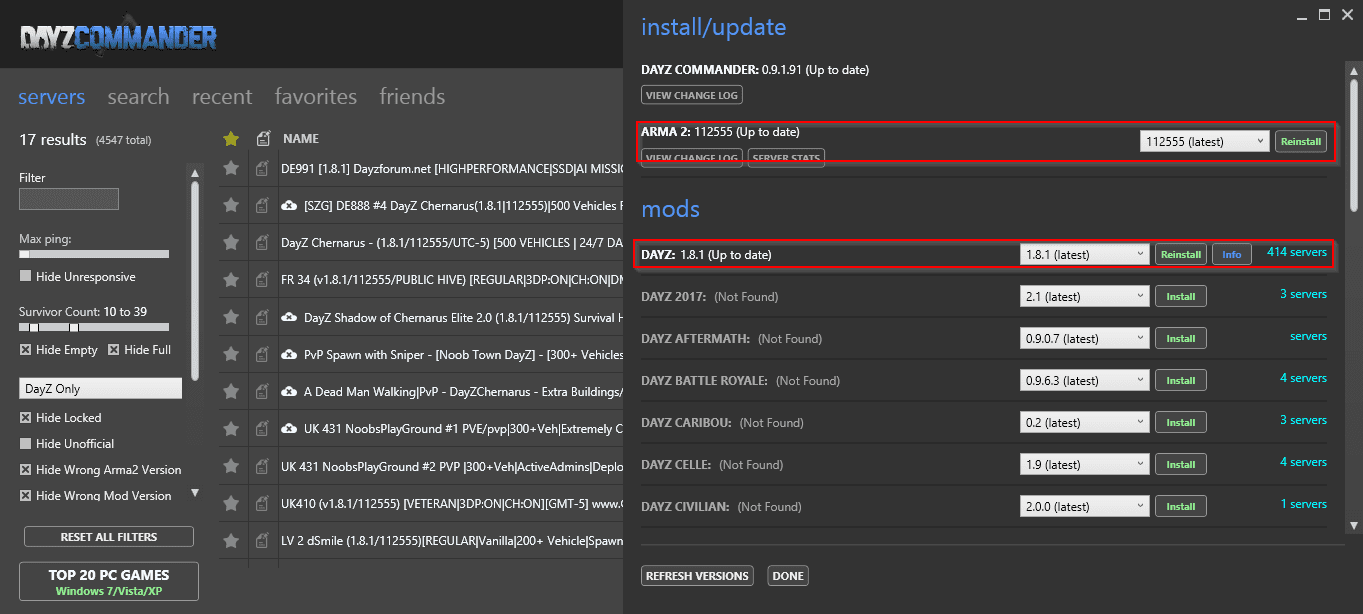Open DAYZ CELLE 1.9 version dropdown

1085,465
